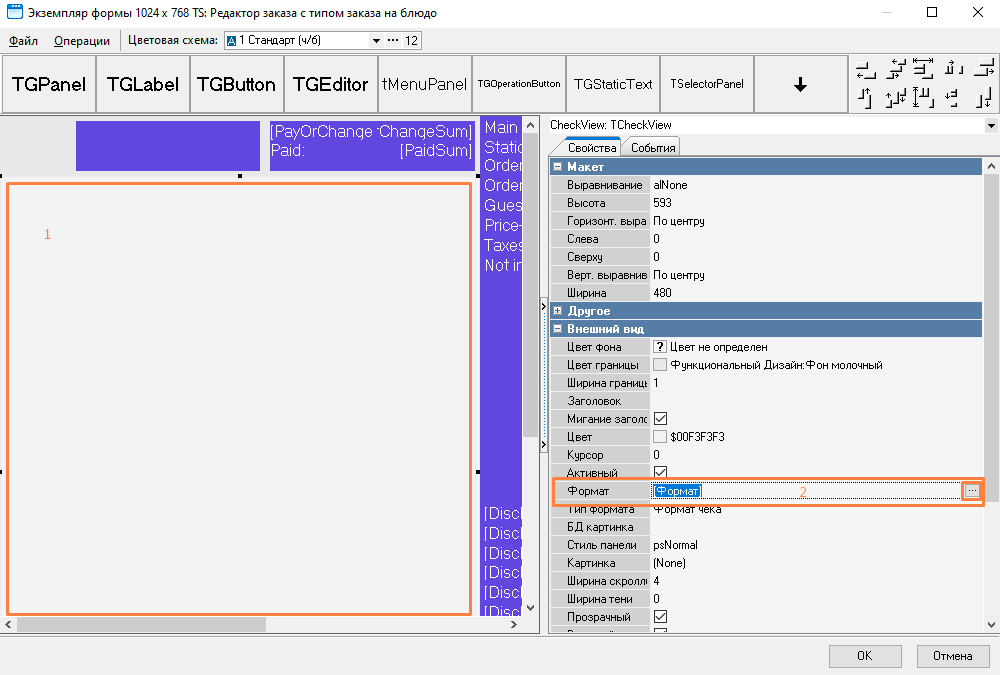1000x675 pixels.
Task: Click the equalize heights alignment icon
Action: 923,97
